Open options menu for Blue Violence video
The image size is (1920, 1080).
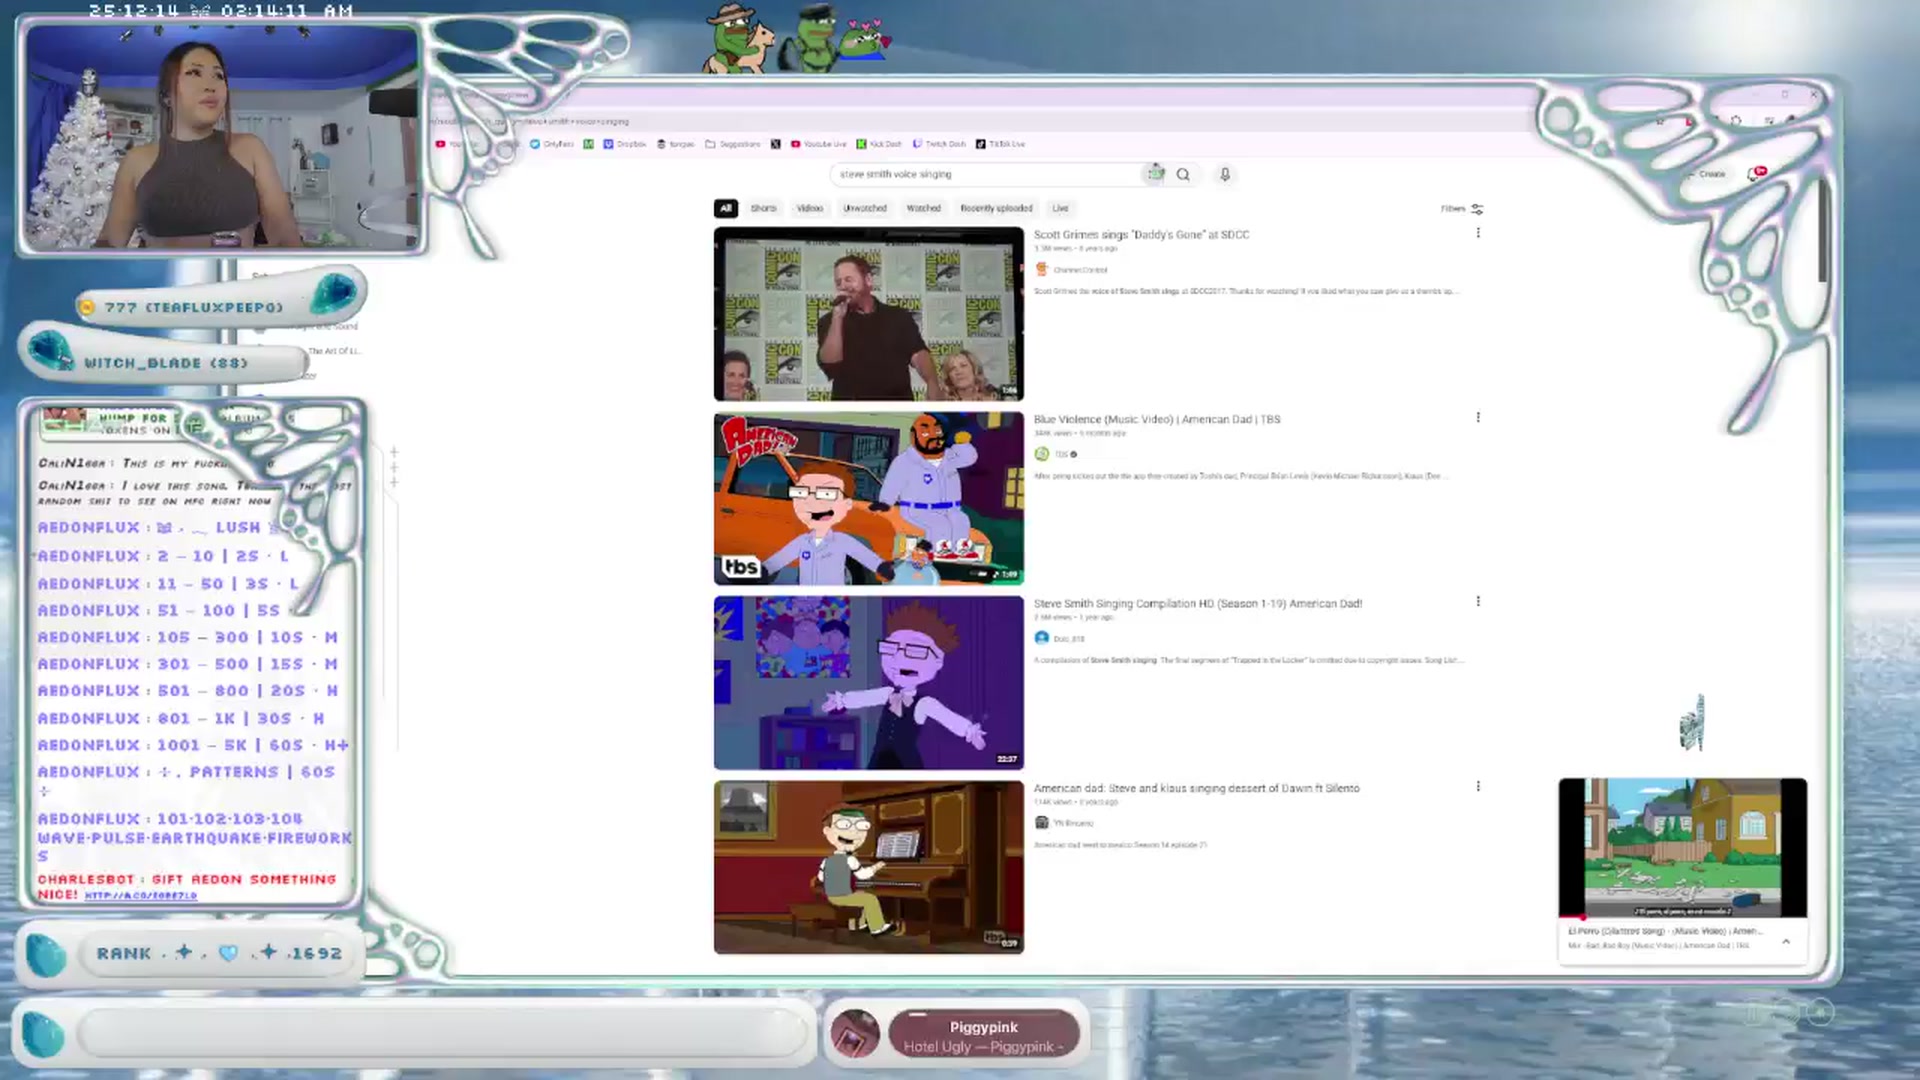[x=1478, y=417]
